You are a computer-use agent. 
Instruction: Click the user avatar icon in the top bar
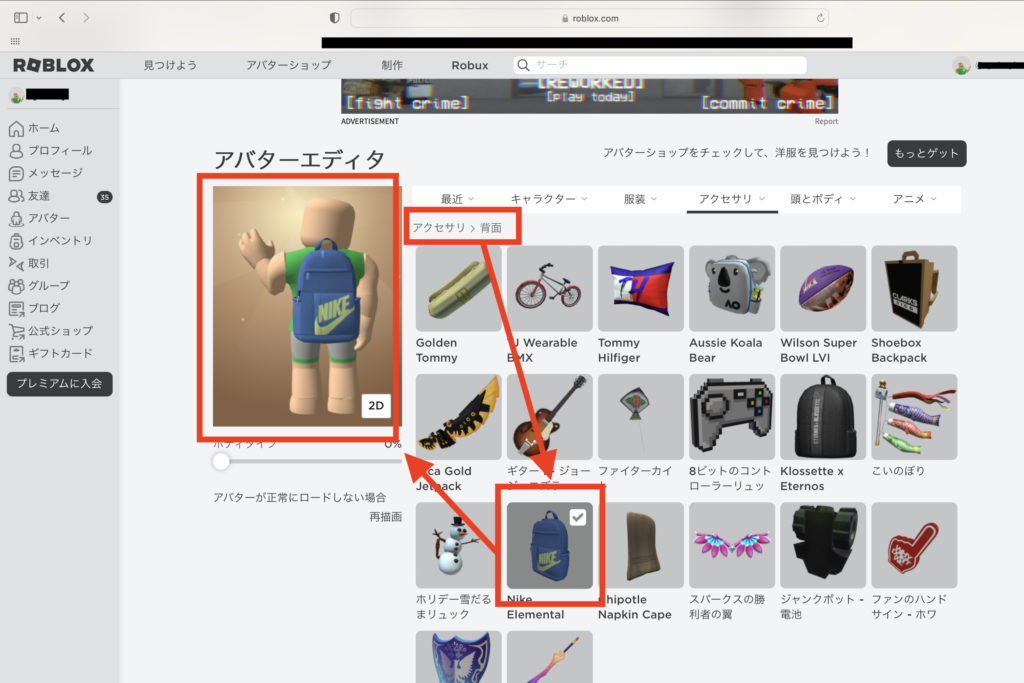(x=961, y=66)
